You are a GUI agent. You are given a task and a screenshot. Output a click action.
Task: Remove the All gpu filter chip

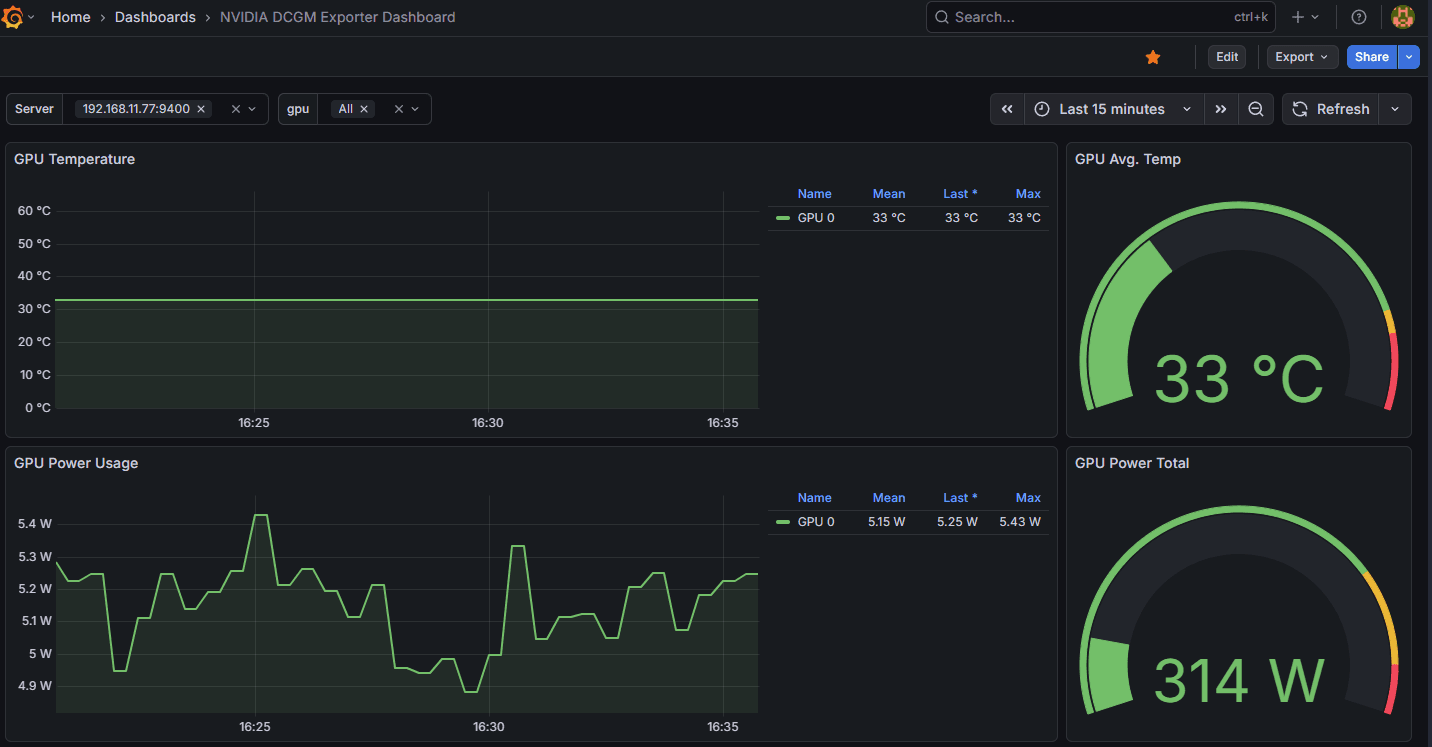(364, 109)
